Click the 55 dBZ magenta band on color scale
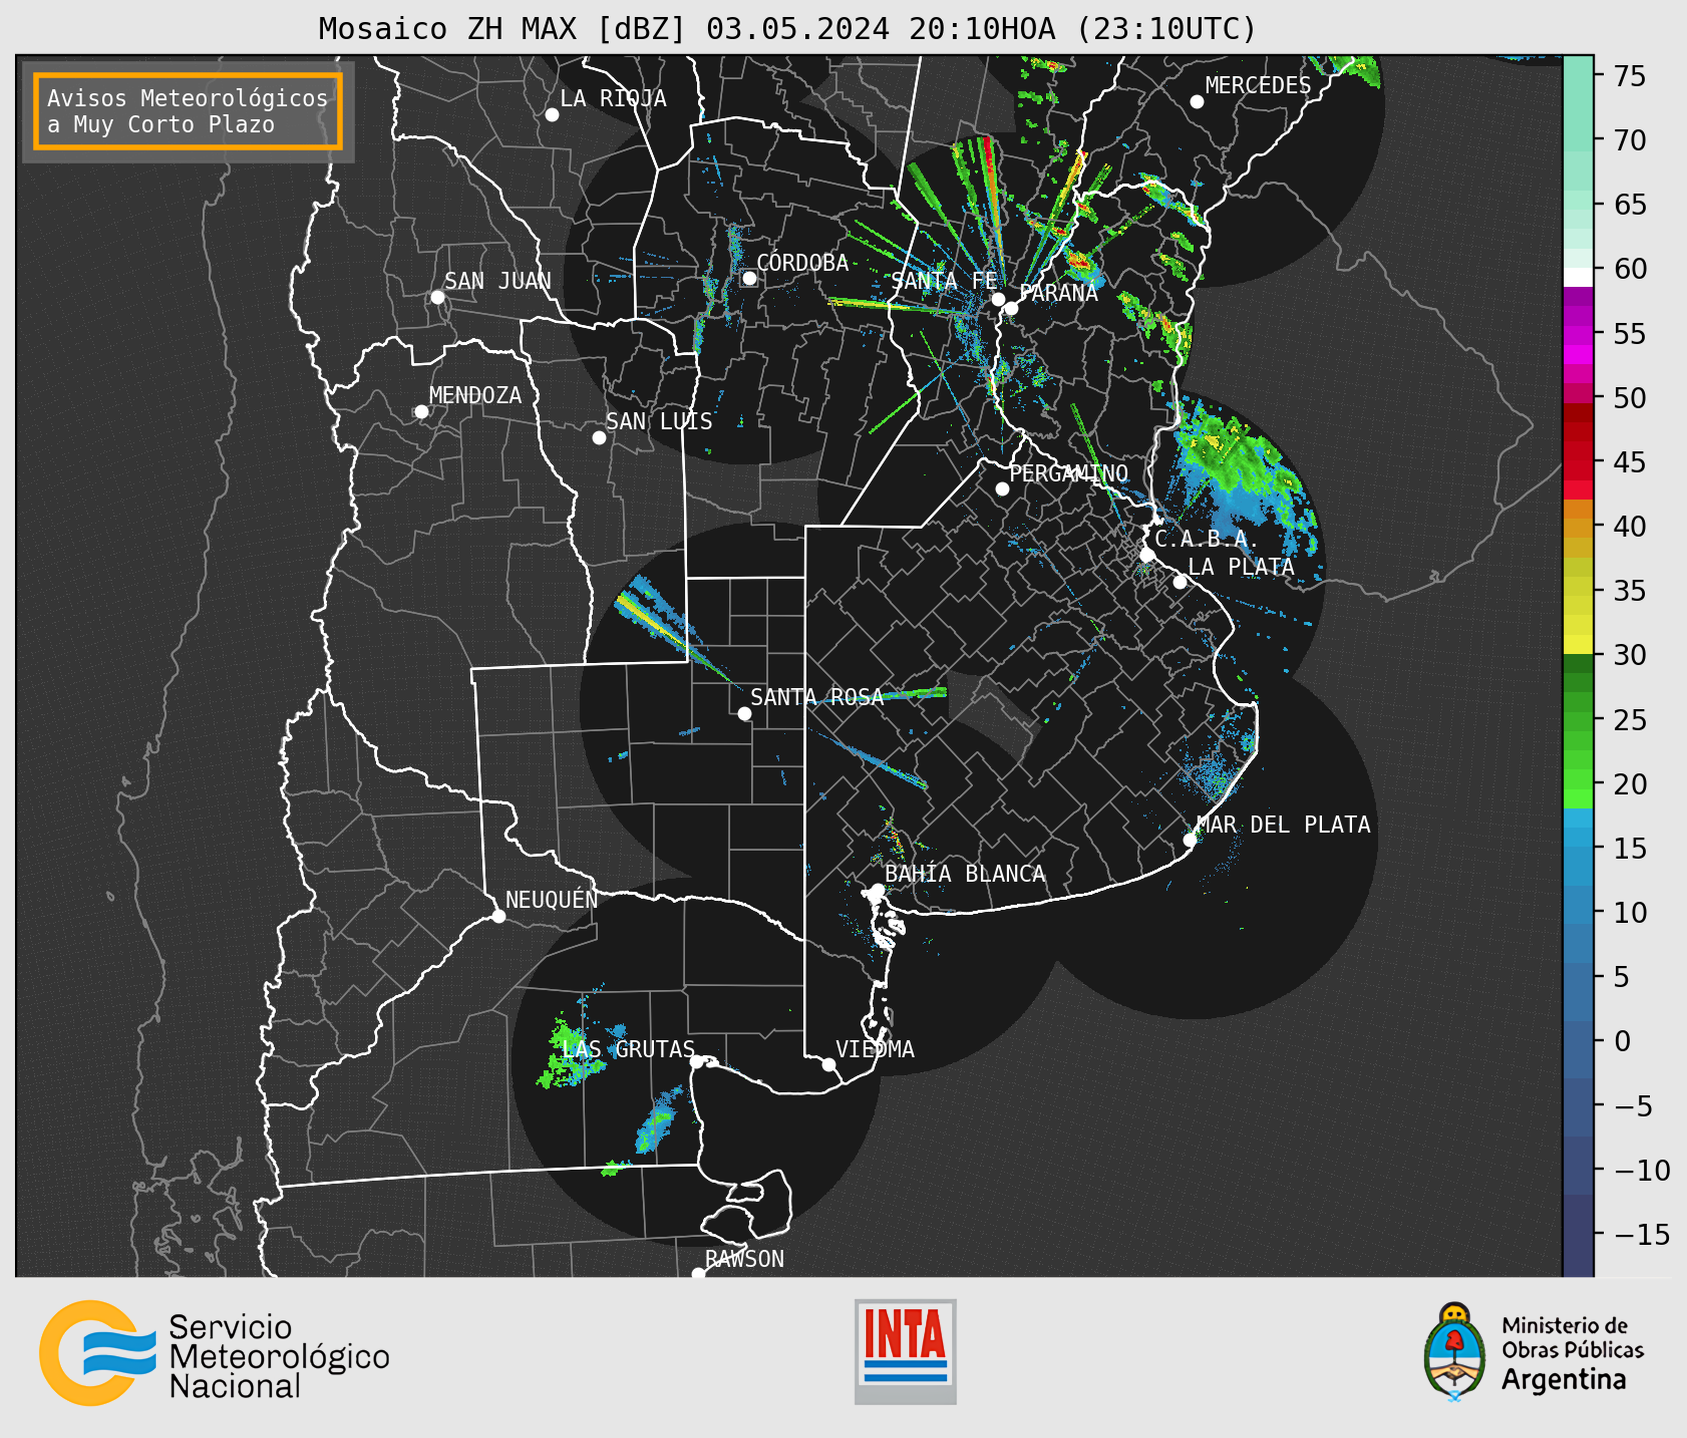Screen dimensions: 1687x1438 (1578, 334)
